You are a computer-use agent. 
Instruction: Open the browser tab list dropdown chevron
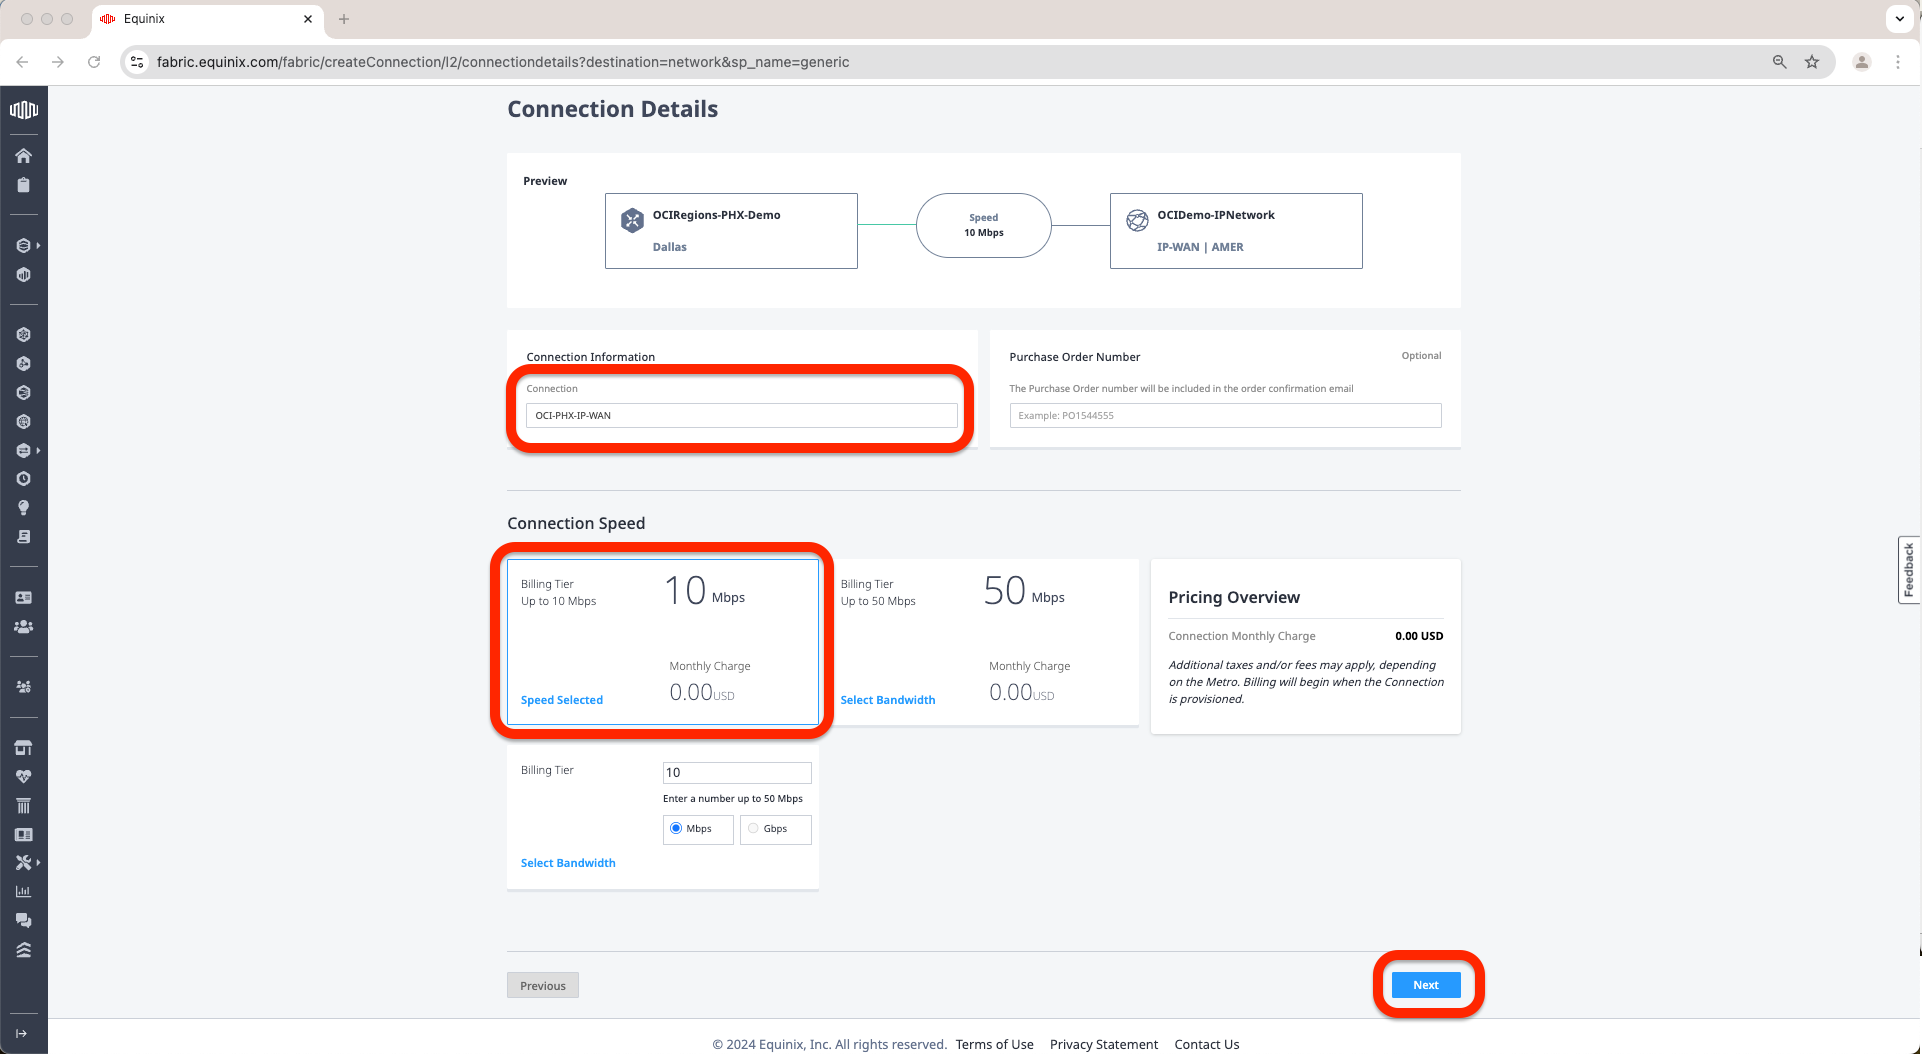[x=1899, y=19]
